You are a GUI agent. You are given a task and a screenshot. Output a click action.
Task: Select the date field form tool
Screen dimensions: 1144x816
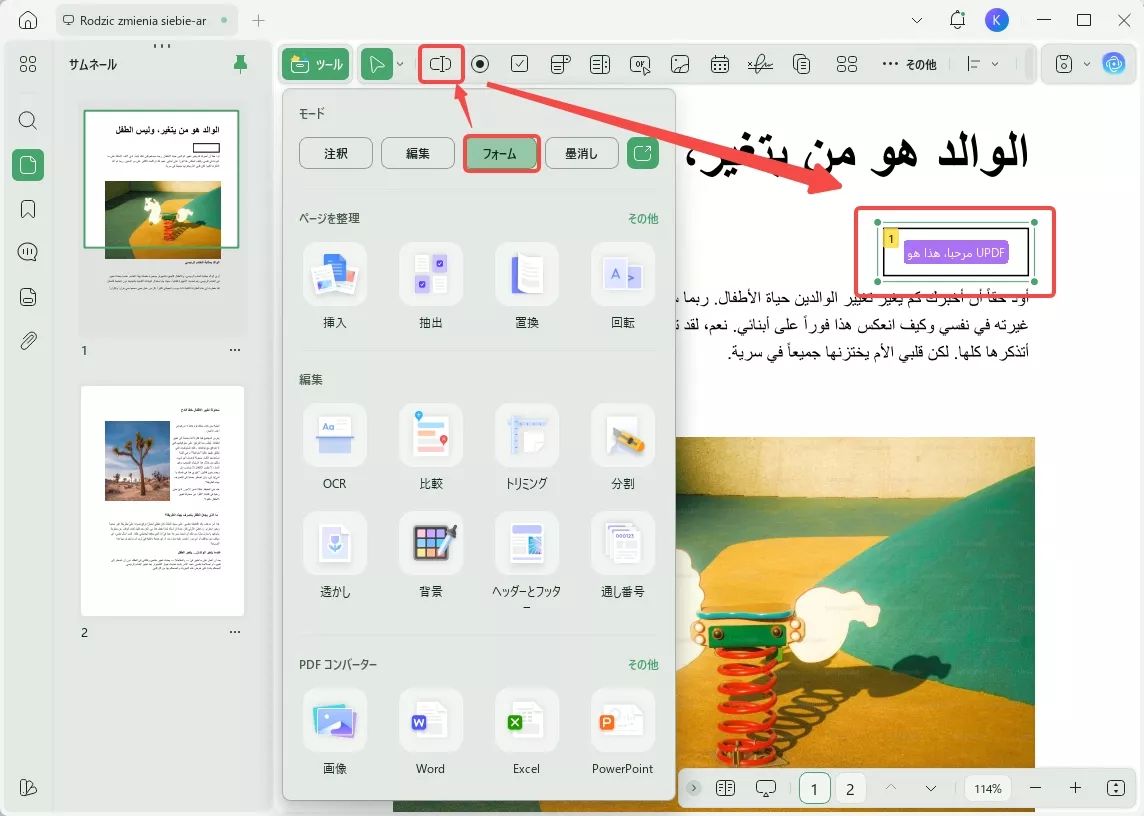[x=720, y=63]
